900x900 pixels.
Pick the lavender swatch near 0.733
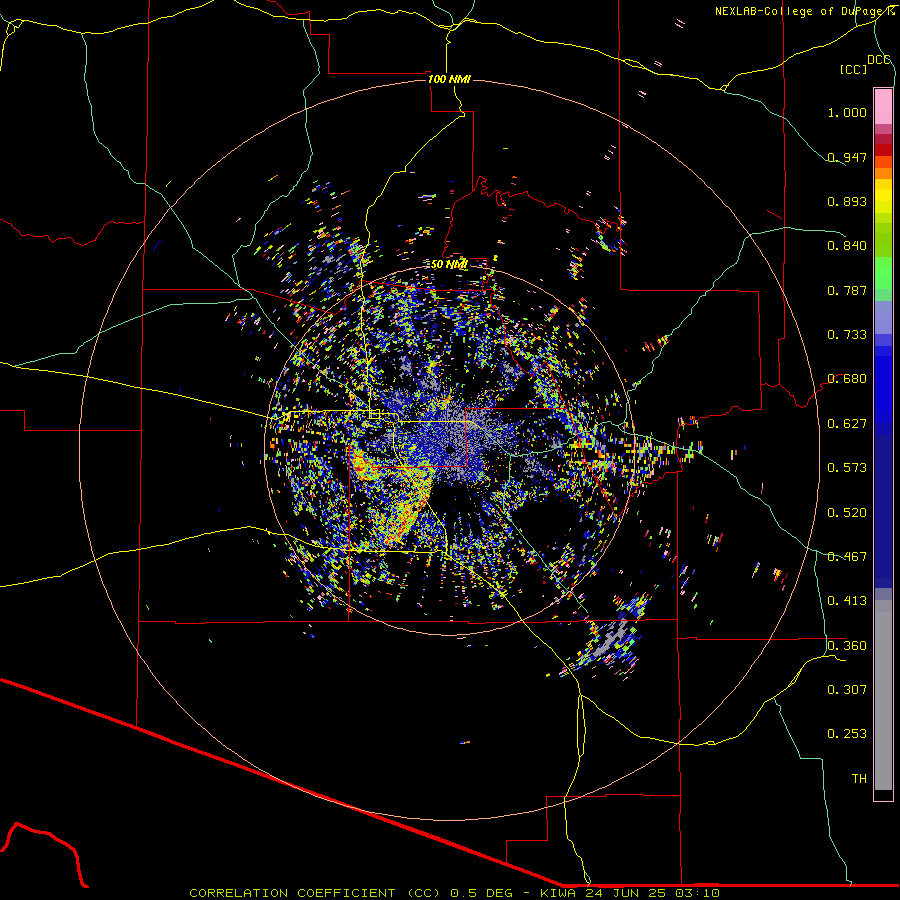click(x=883, y=317)
